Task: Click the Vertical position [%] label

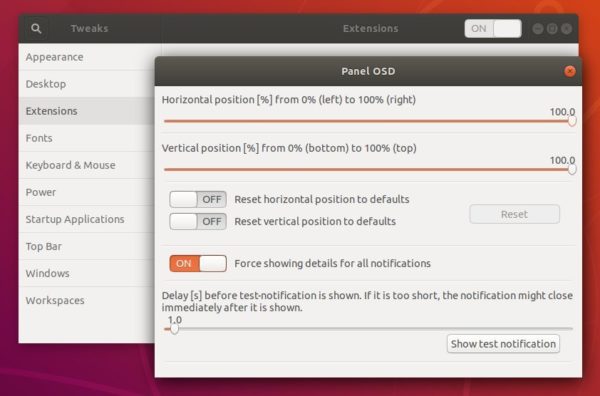Action: click(289, 148)
